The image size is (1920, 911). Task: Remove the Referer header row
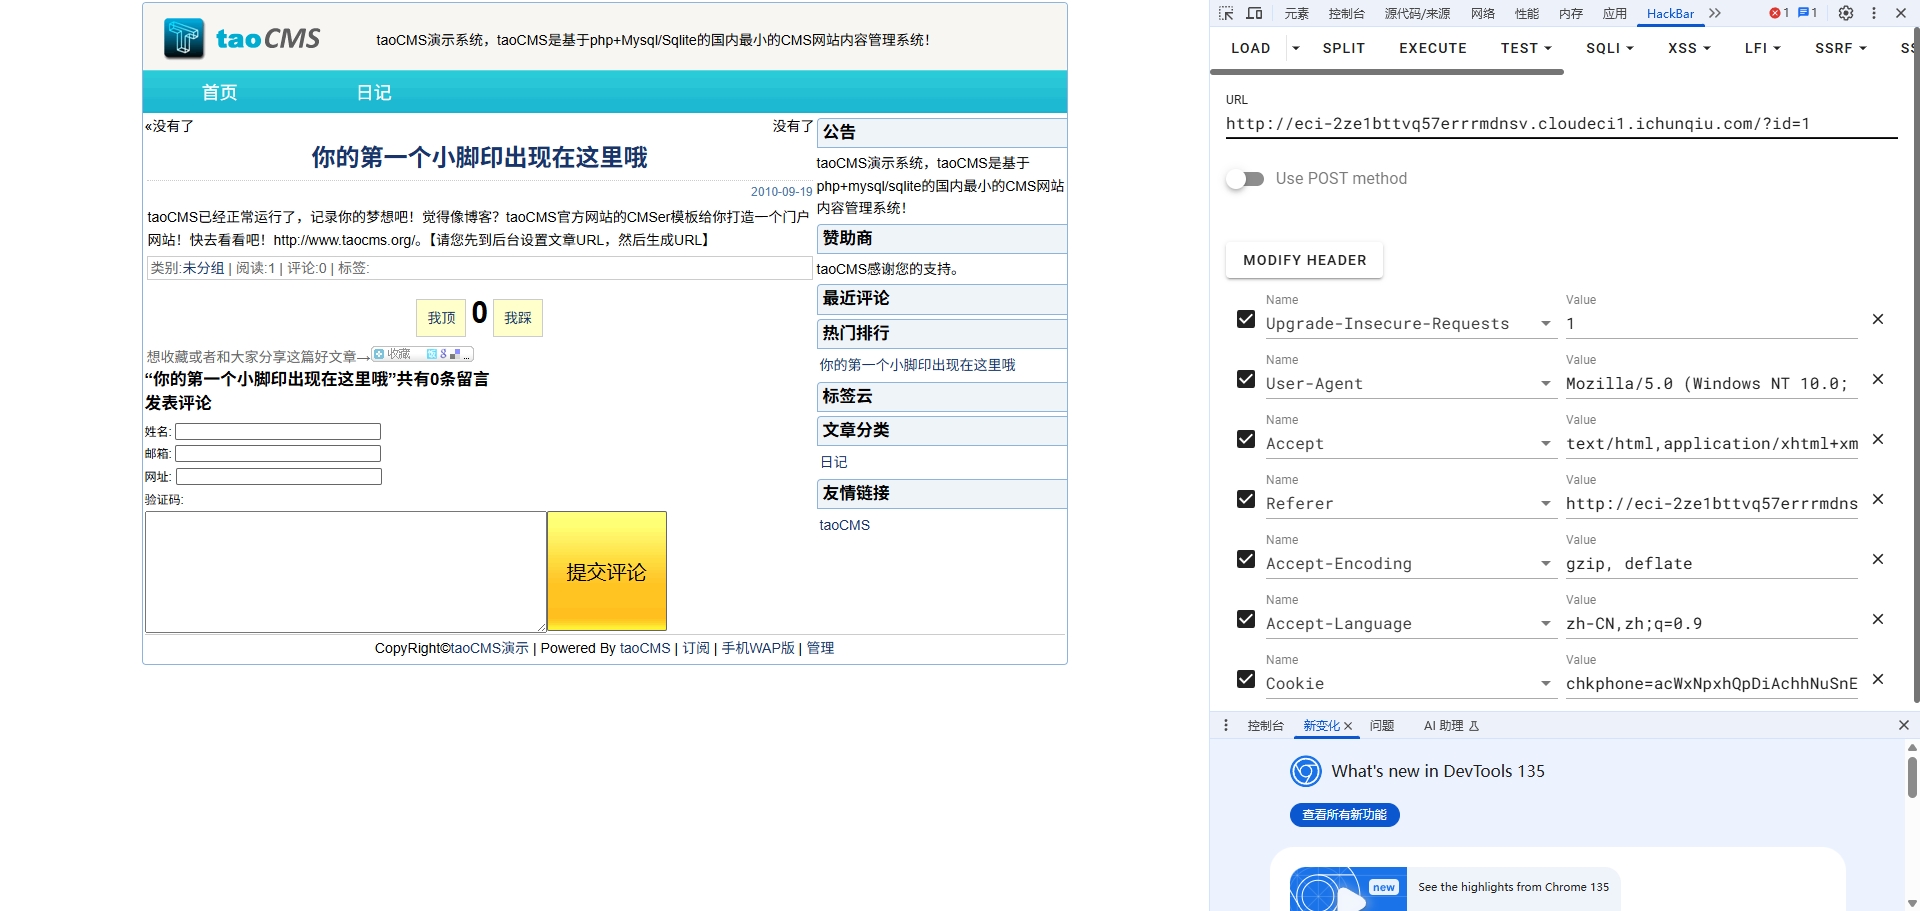pyautogui.click(x=1877, y=499)
